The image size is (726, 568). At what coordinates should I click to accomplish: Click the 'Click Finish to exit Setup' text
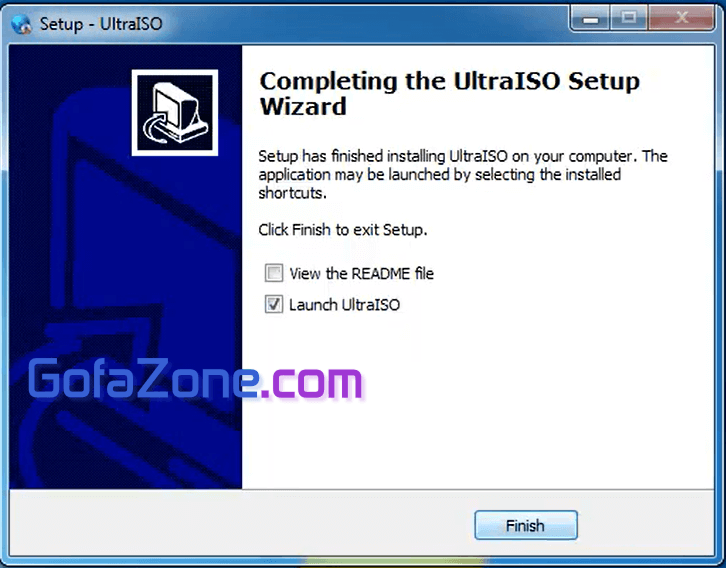(x=343, y=230)
